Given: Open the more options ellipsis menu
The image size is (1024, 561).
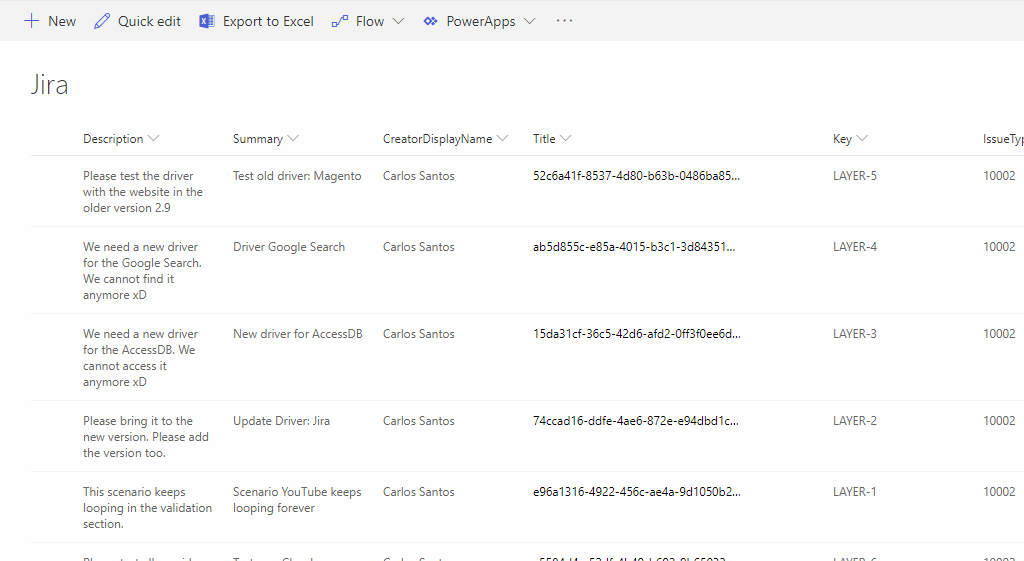Looking at the screenshot, I should (x=564, y=21).
